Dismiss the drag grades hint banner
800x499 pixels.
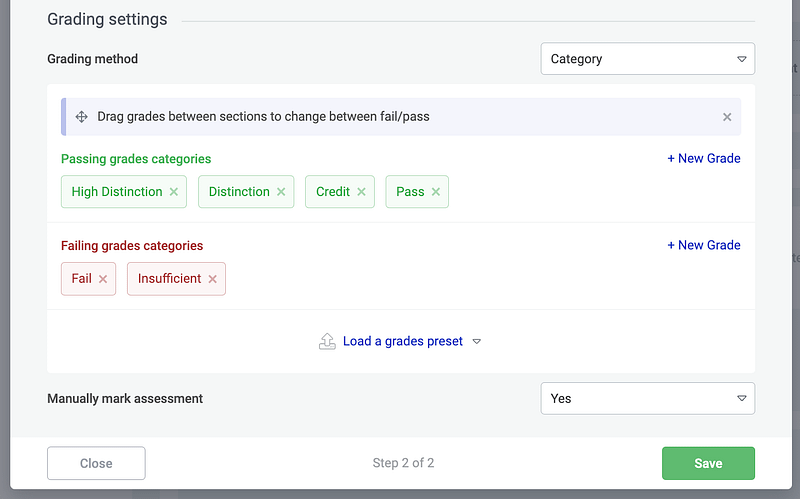(727, 117)
